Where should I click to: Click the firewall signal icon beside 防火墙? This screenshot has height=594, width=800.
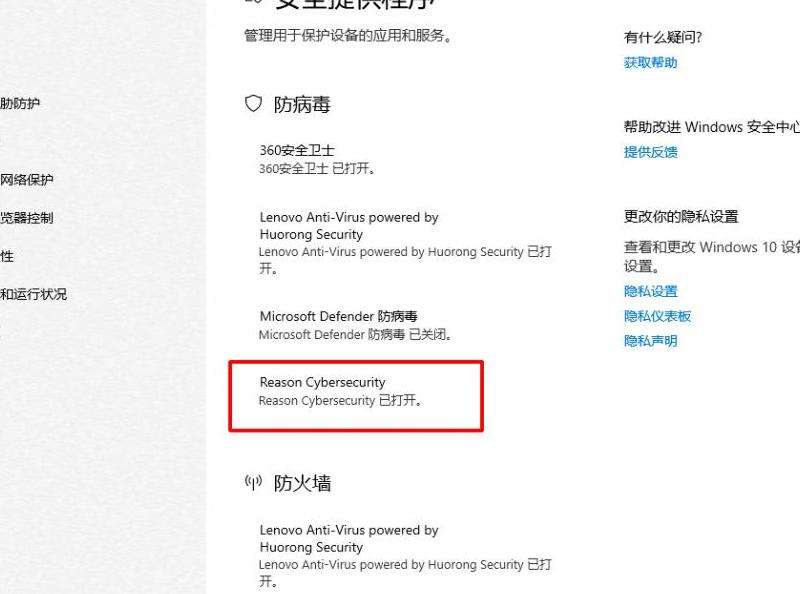254,482
